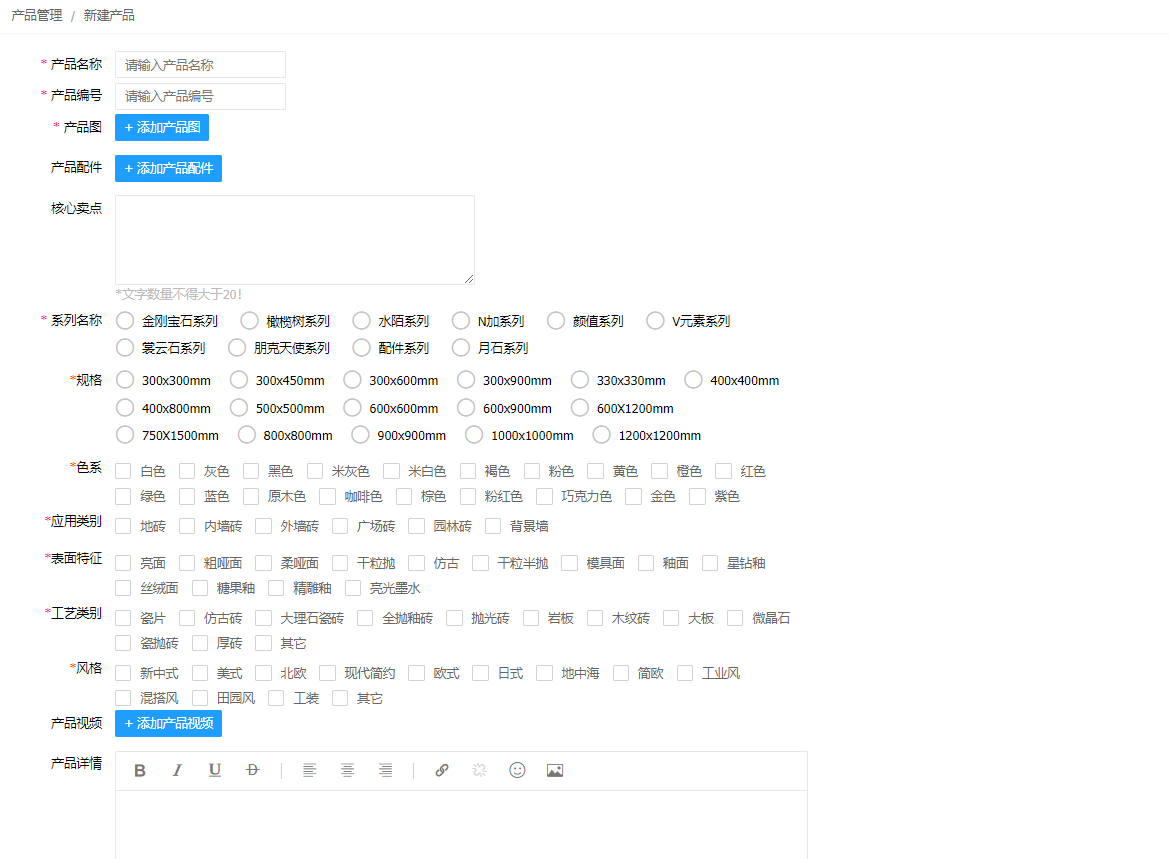Check the 亮光墨水 surface feature checkbox
1169x859 pixels.
tap(352, 588)
